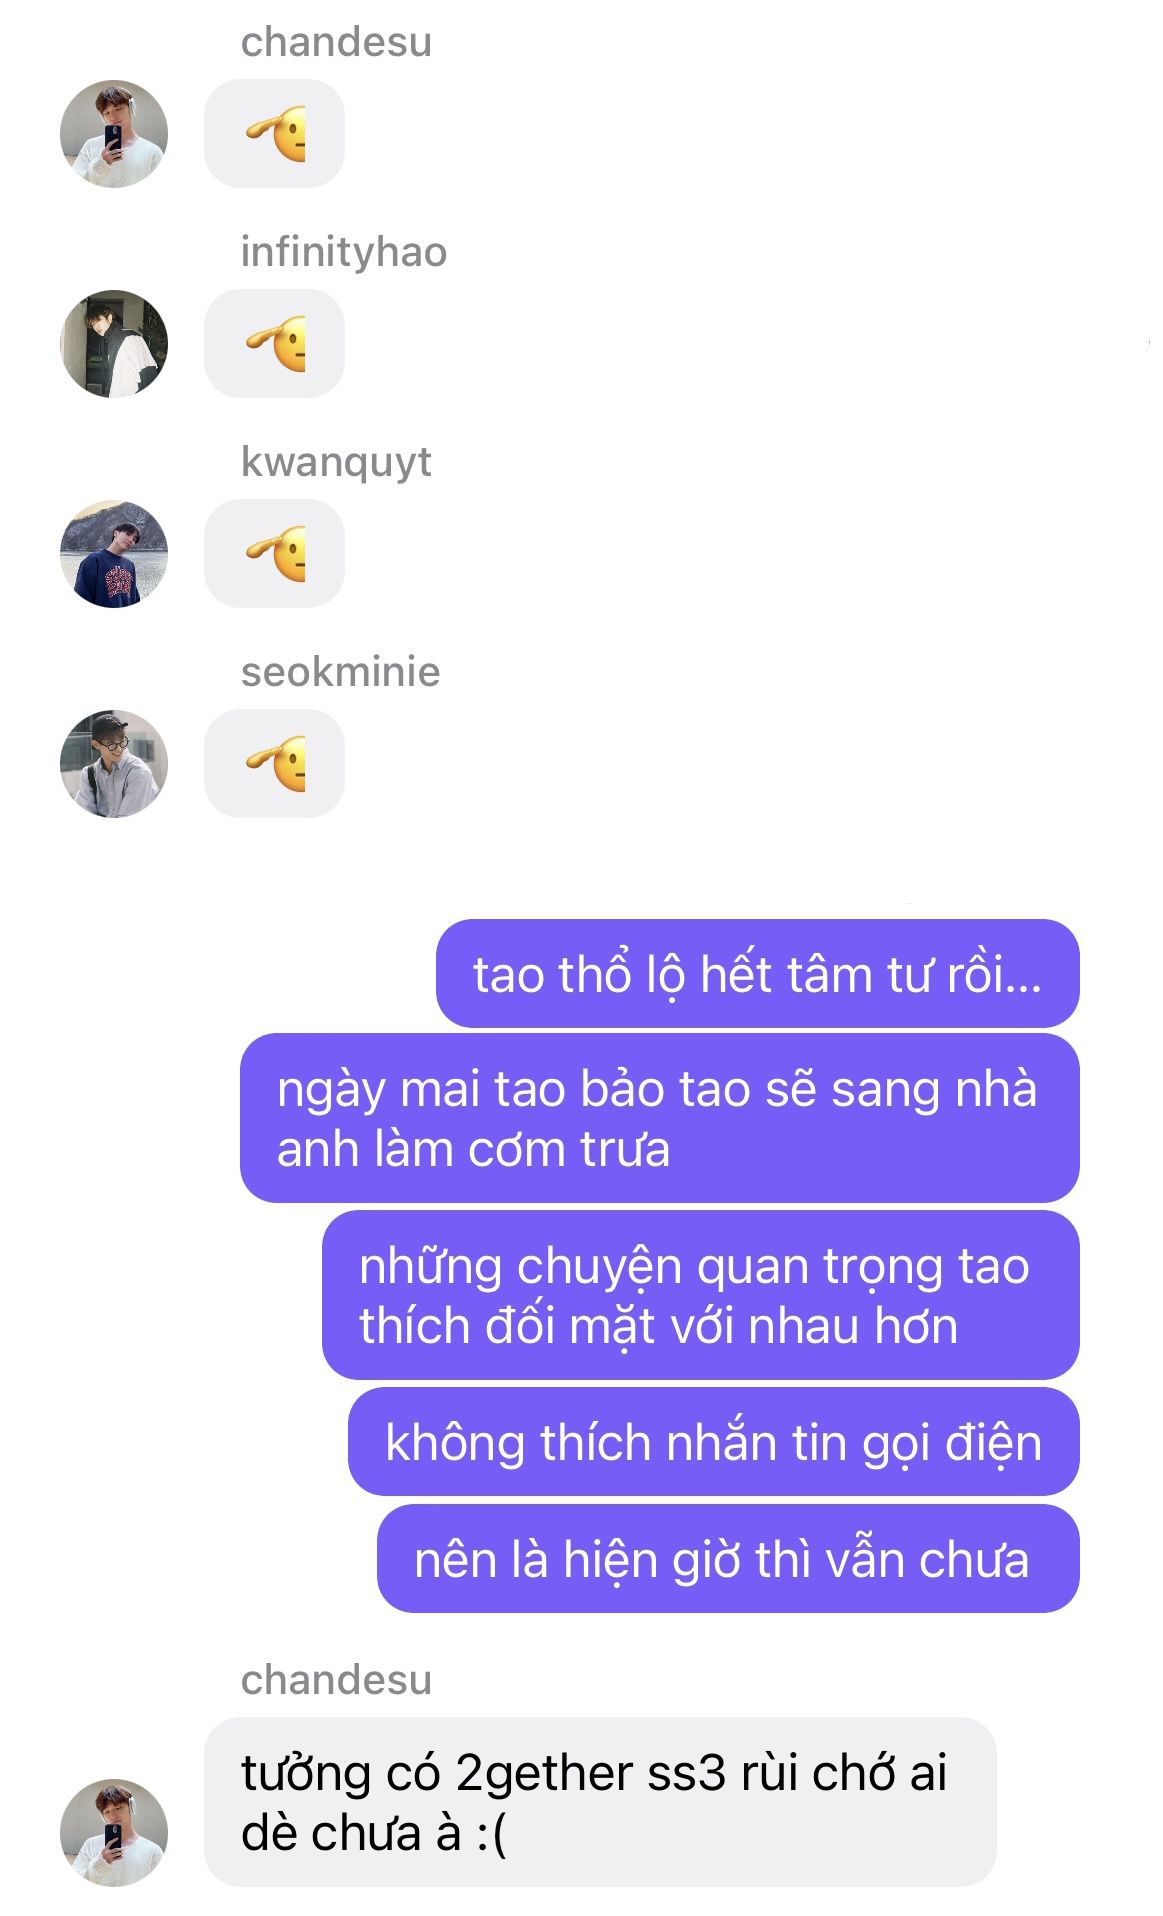Select 'nên là hiện giờ thì vẫn chưa' message
Viewport: 1163px width, 1916px height.
tap(728, 1559)
